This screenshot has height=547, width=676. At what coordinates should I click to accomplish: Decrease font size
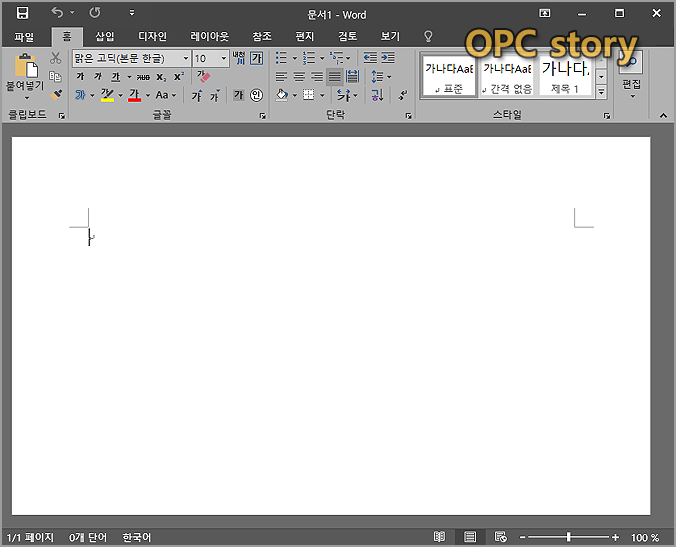point(215,95)
